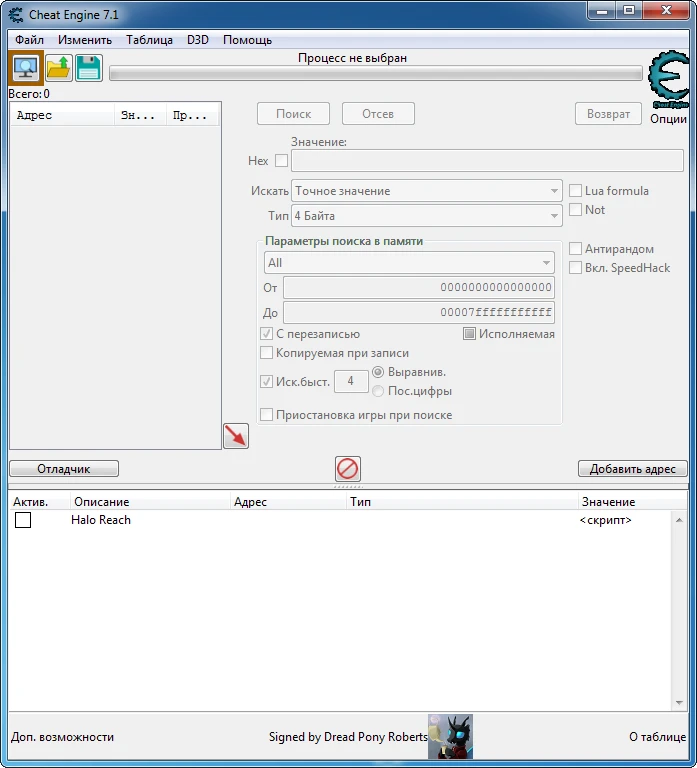This screenshot has width=697, height=768.
Task: Open the process list computer icon
Action: coord(26,68)
